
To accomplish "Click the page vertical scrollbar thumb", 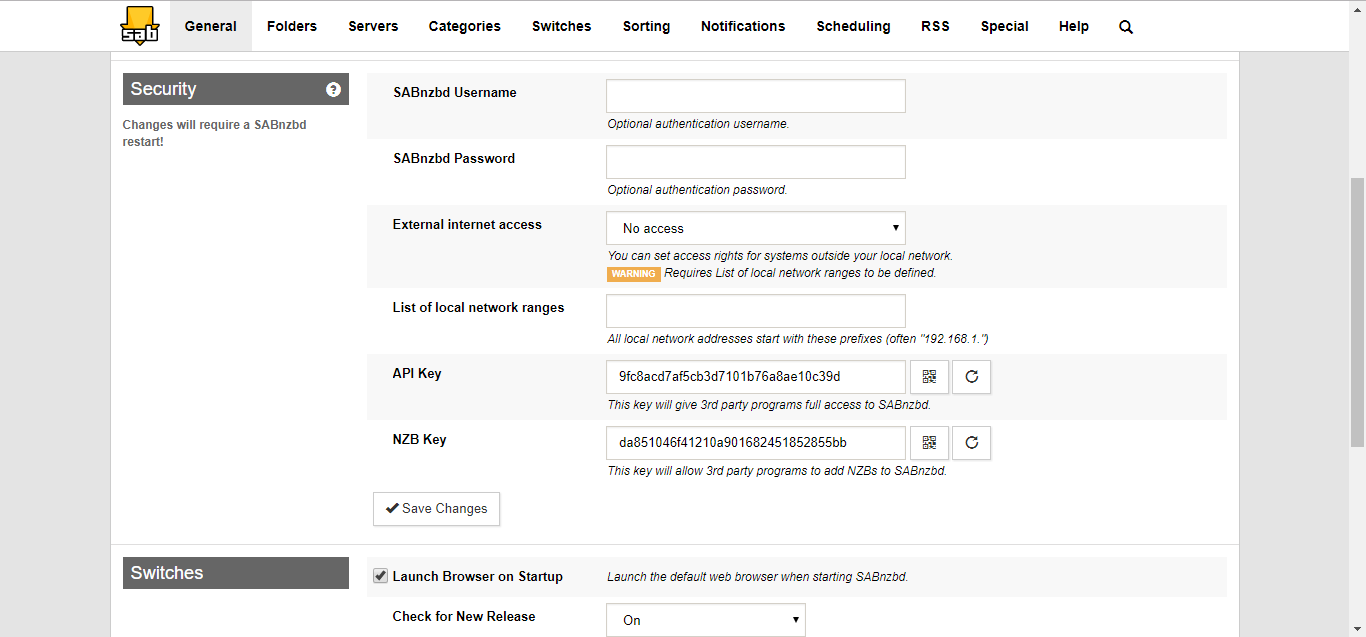I will (x=1357, y=312).
